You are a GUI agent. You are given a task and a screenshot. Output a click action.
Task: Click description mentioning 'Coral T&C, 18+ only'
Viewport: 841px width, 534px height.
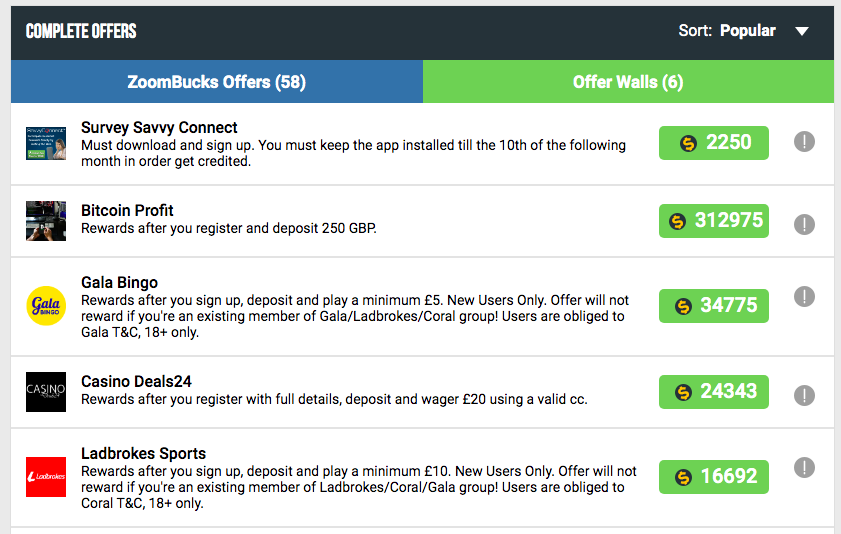(x=358, y=487)
